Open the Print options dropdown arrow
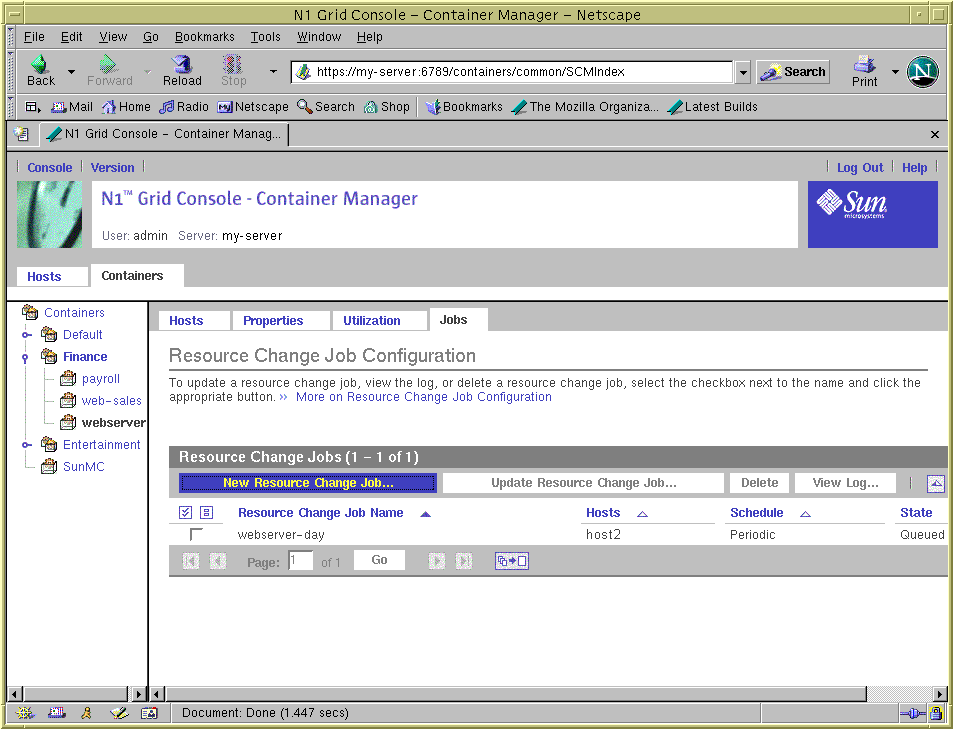The image size is (953, 729). 895,72
